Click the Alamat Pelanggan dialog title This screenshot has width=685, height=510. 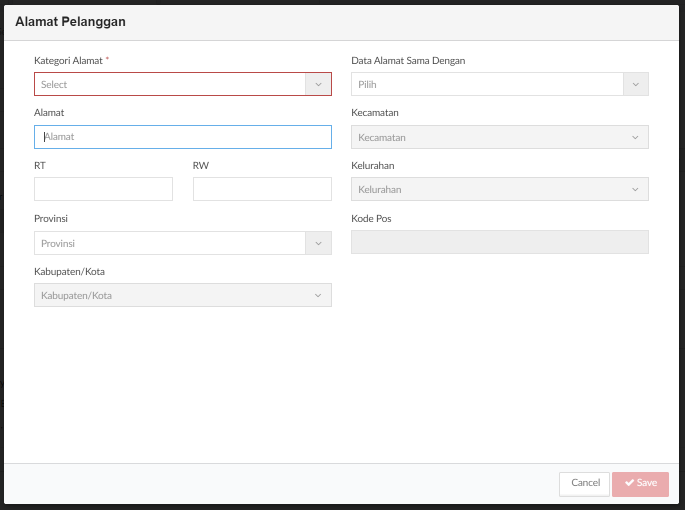[x=70, y=22]
